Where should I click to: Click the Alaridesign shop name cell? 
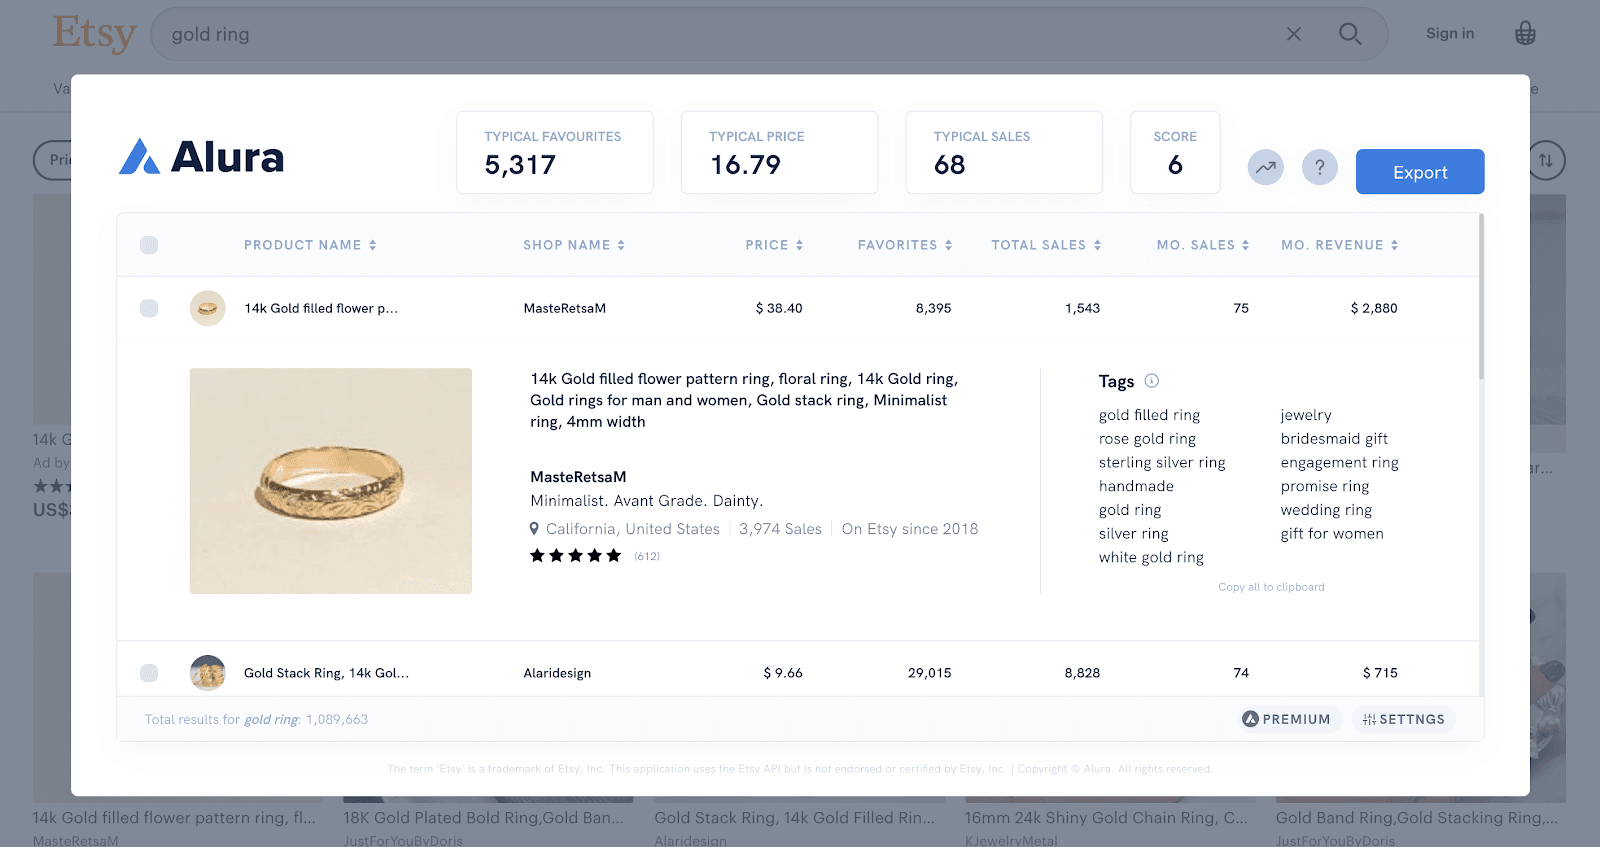557,673
